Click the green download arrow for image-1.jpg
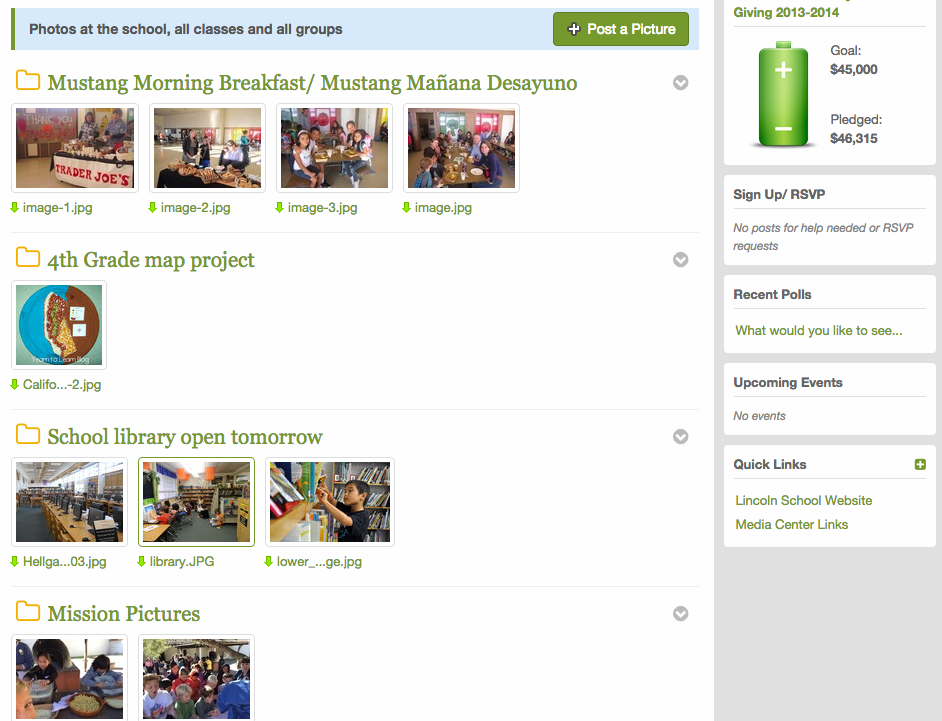This screenshot has height=721, width=942. (15, 208)
